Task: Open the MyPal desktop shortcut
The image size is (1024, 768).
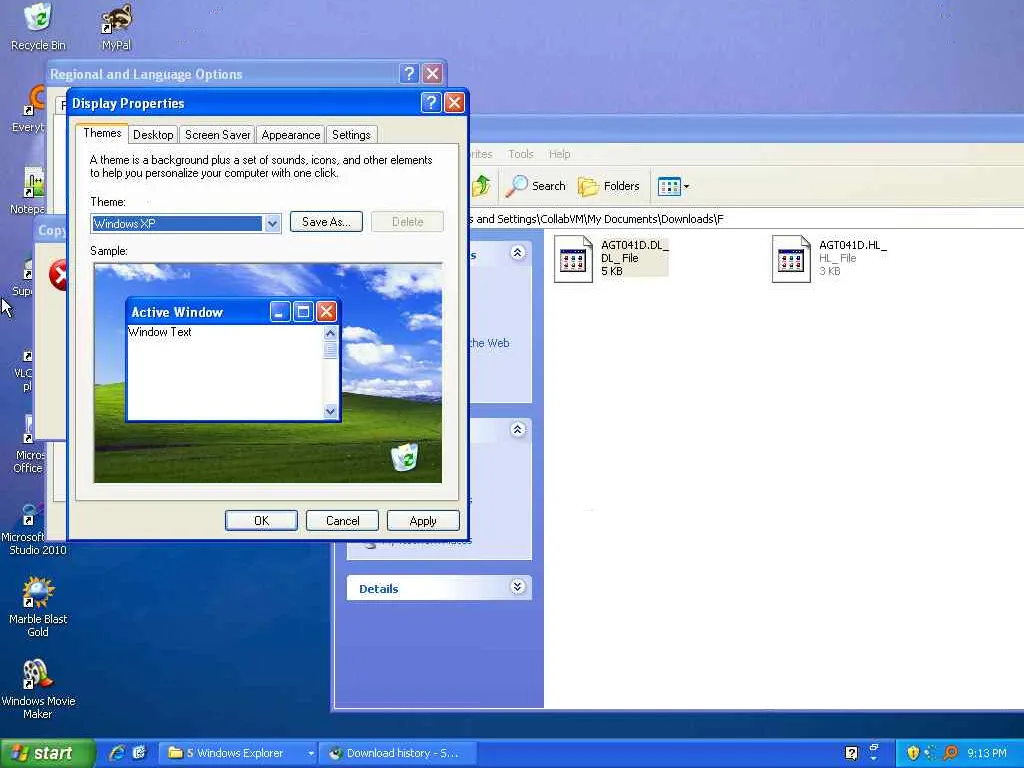Action: coord(116,26)
